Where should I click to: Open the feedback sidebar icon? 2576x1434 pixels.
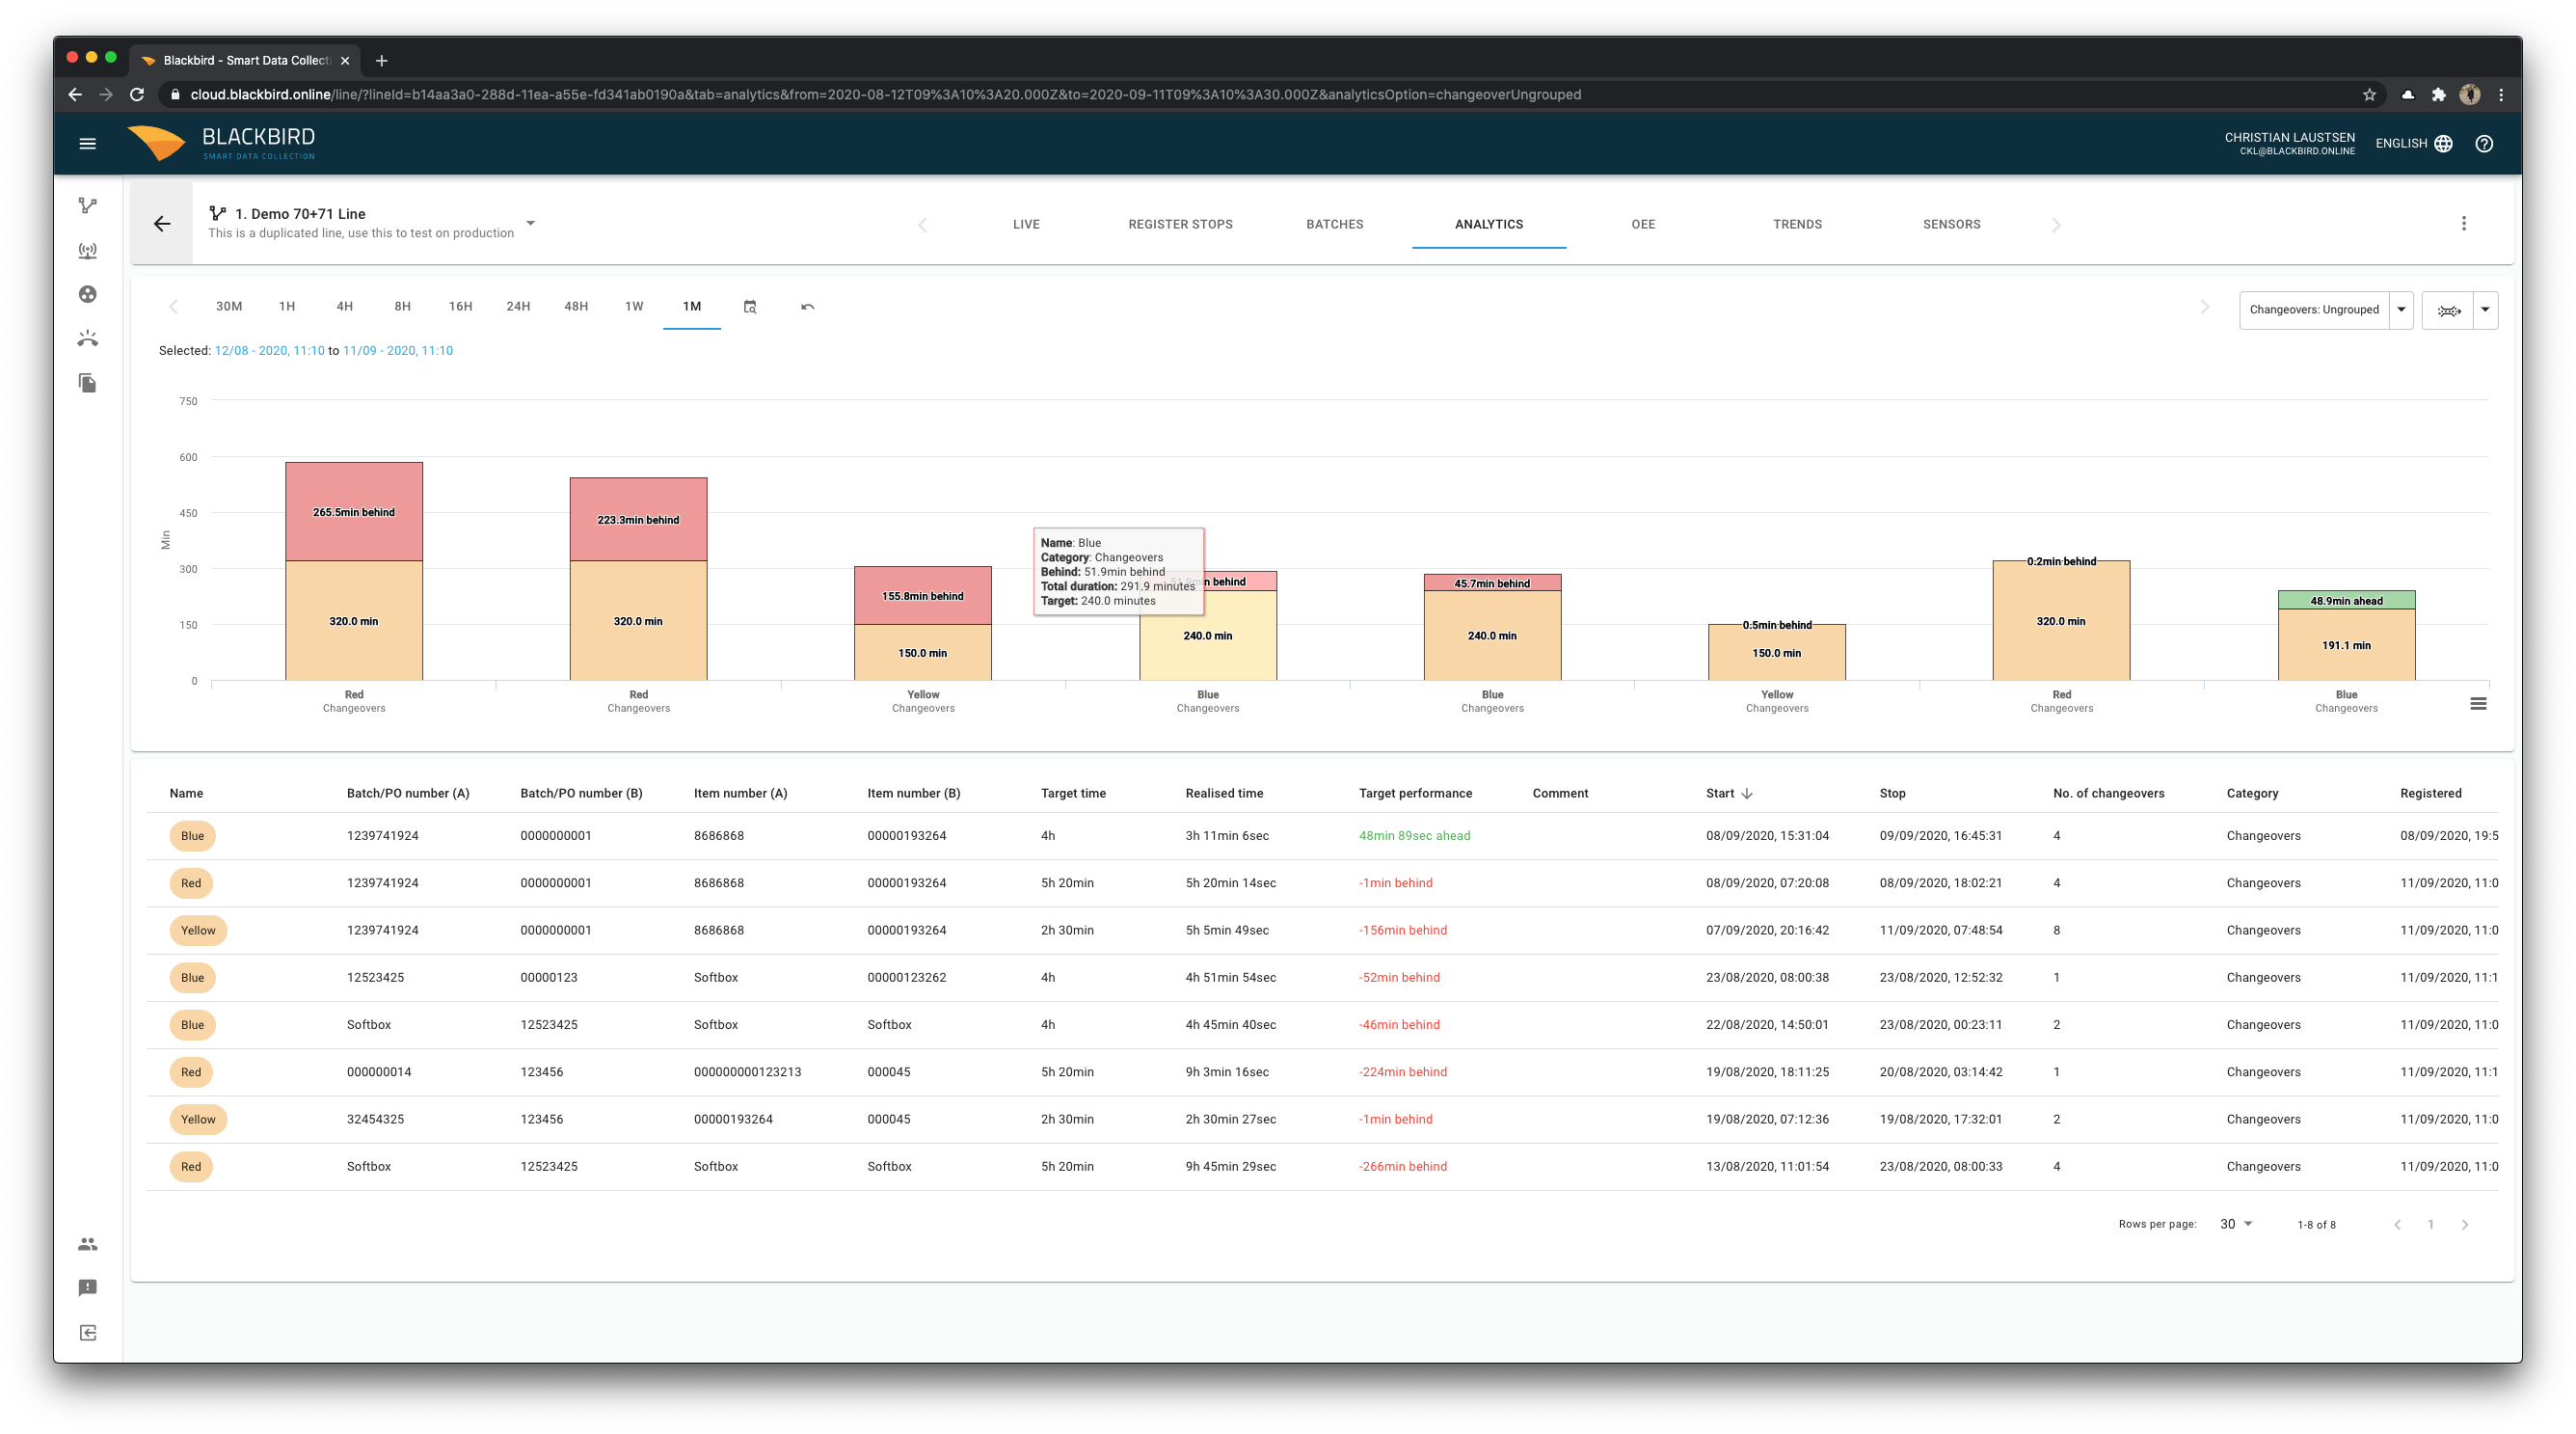coord(88,1288)
